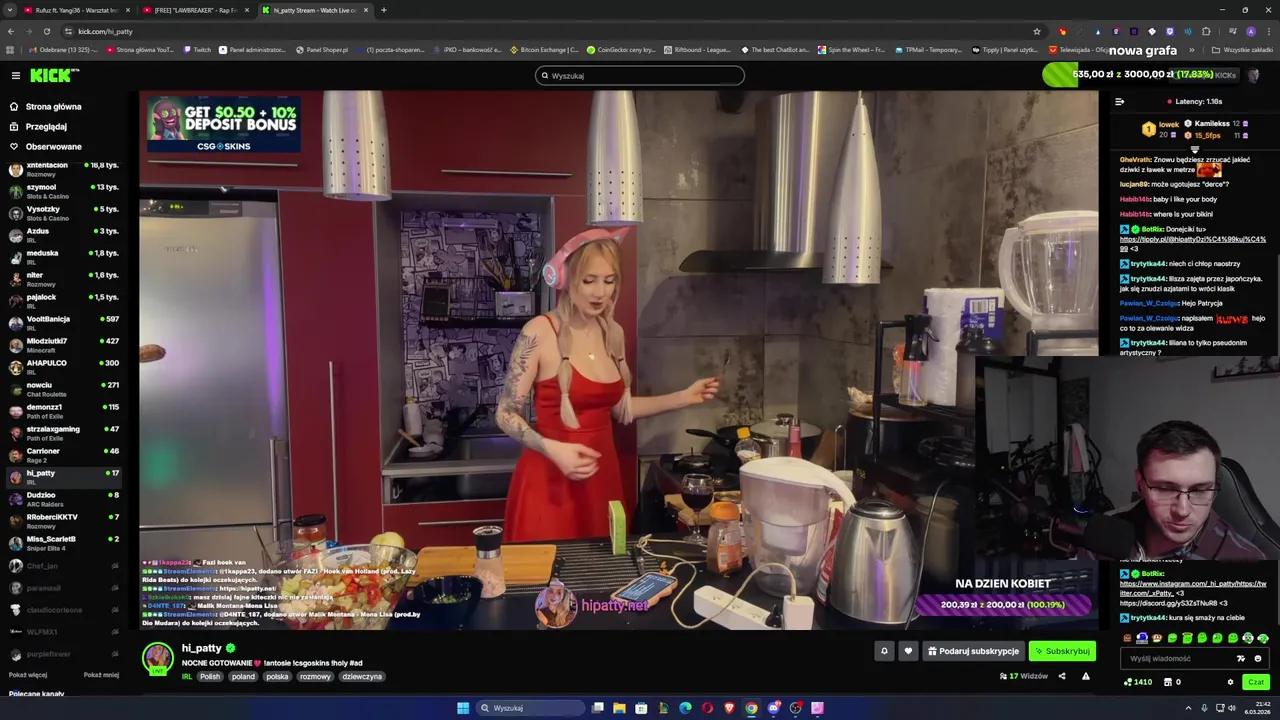Send message with green Czat button
The width and height of the screenshot is (1280, 720).
pyautogui.click(x=1256, y=682)
